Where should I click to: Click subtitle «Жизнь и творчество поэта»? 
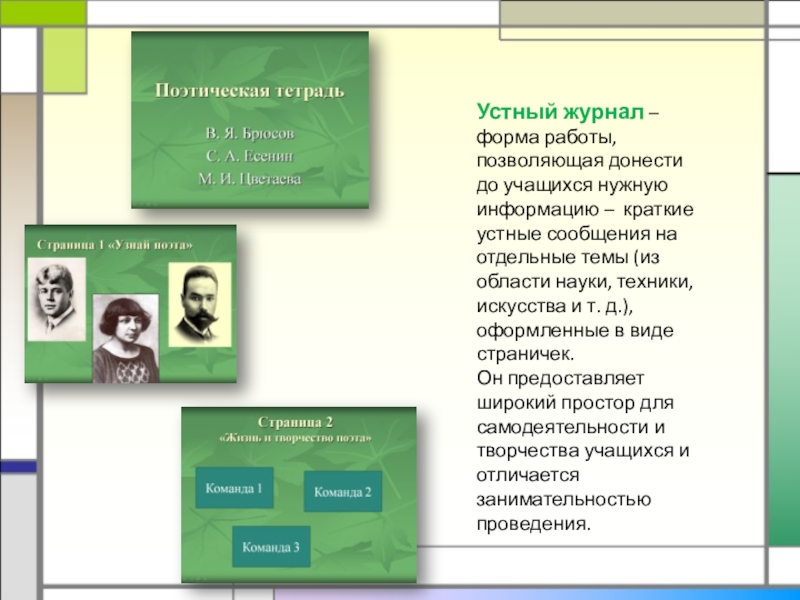point(295,438)
